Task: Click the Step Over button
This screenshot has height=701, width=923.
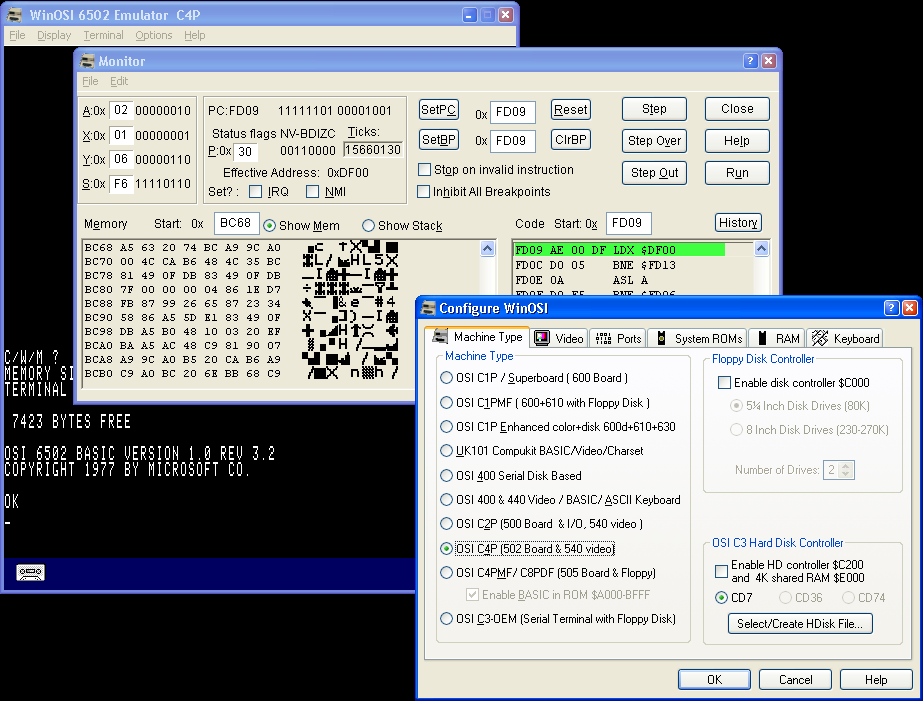Action: tap(655, 141)
